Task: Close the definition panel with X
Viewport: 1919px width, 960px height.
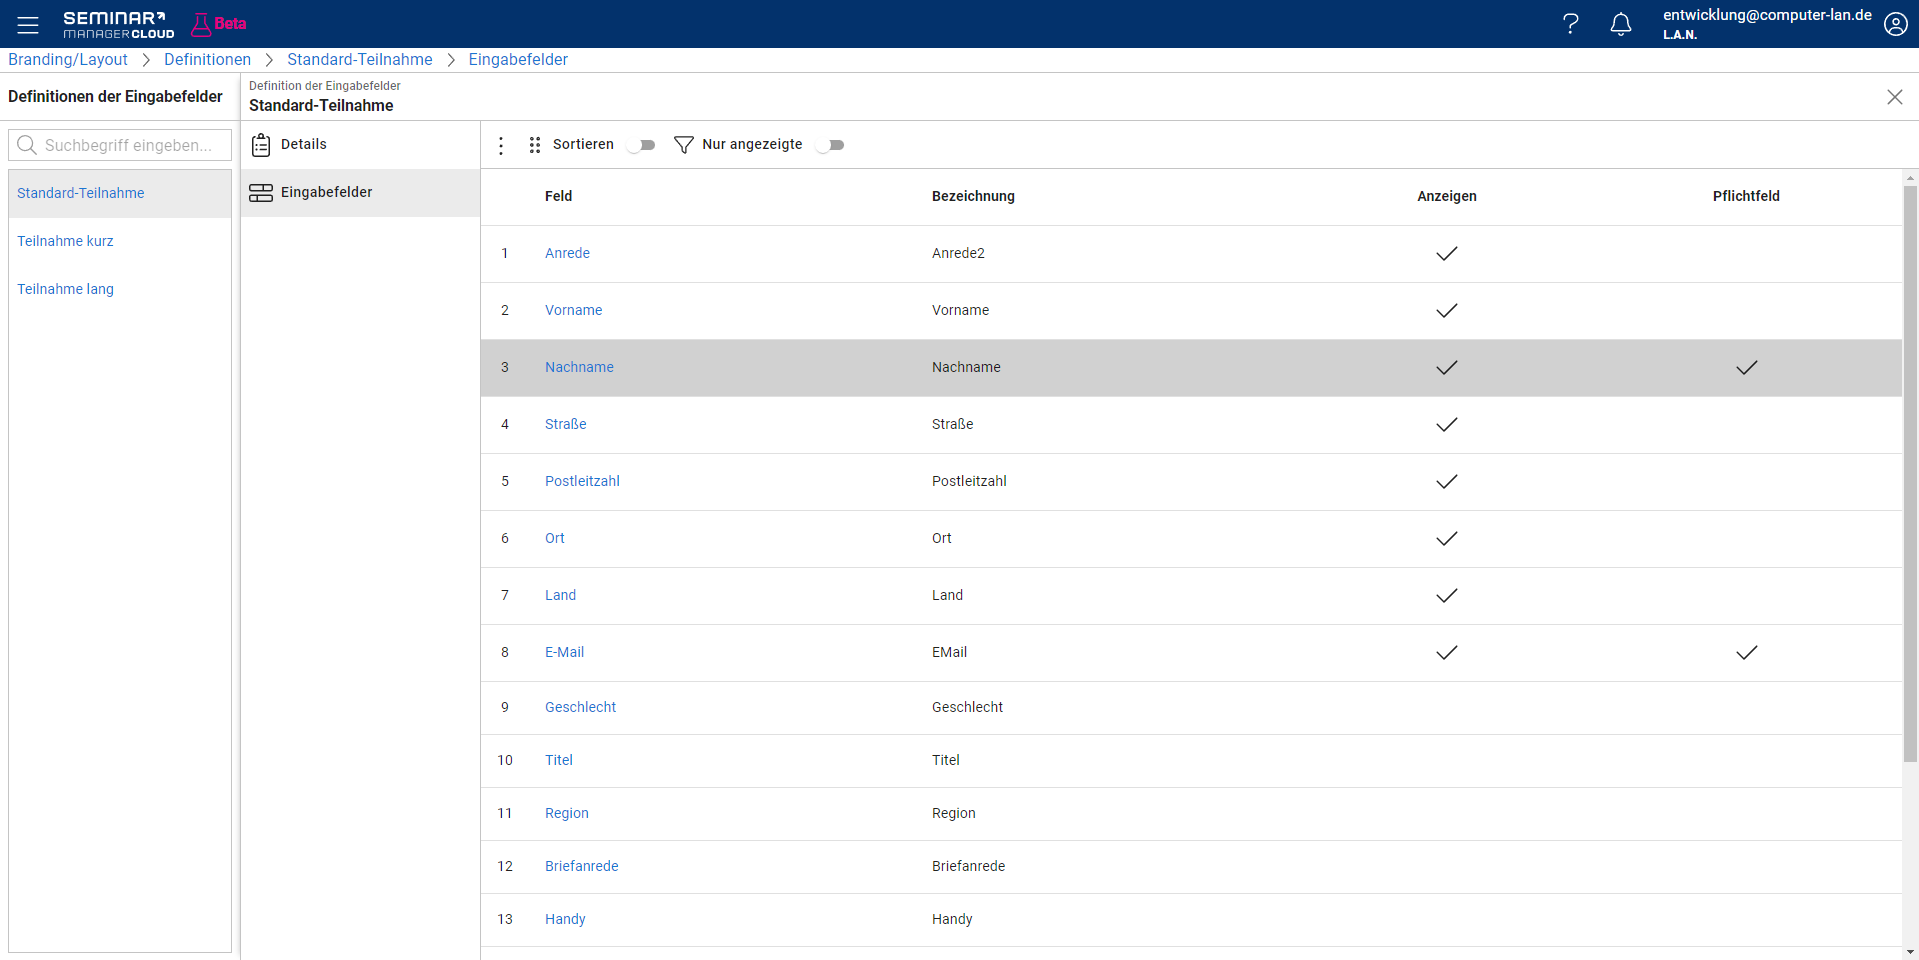Action: (1895, 97)
